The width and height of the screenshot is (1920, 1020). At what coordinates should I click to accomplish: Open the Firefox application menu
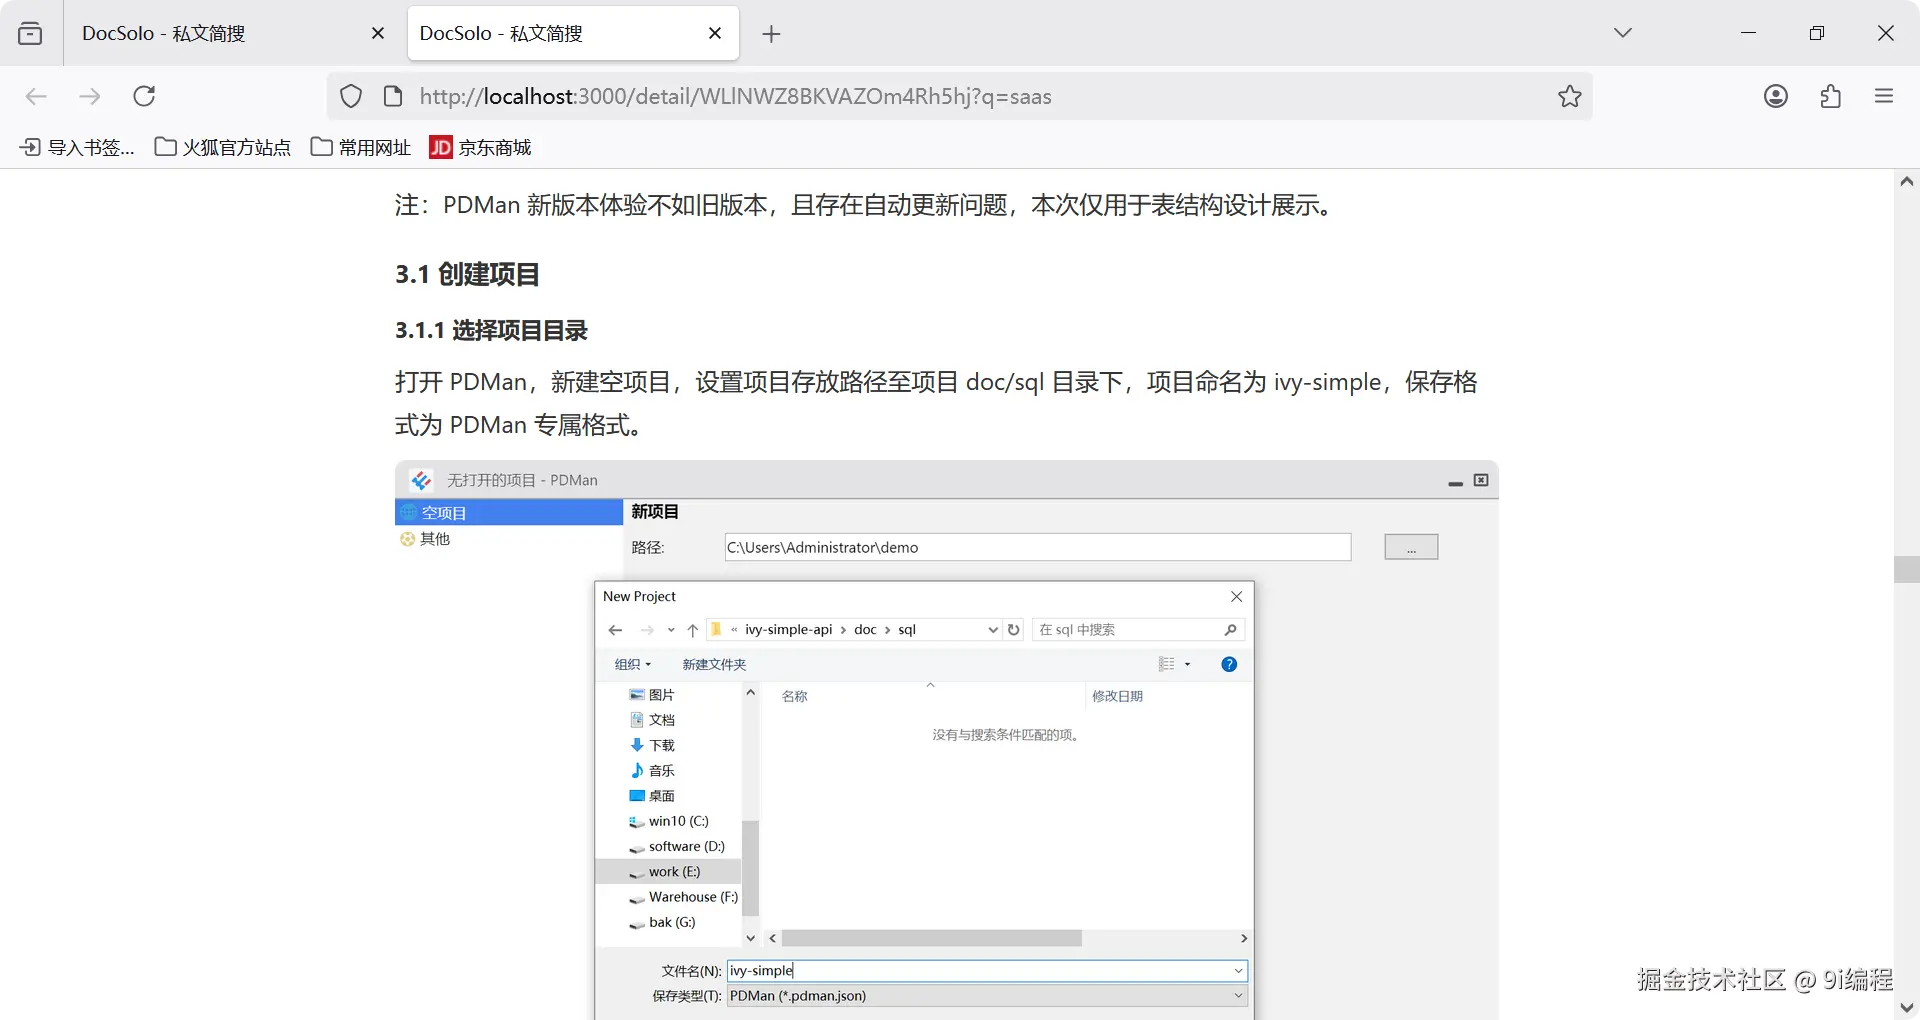1884,96
